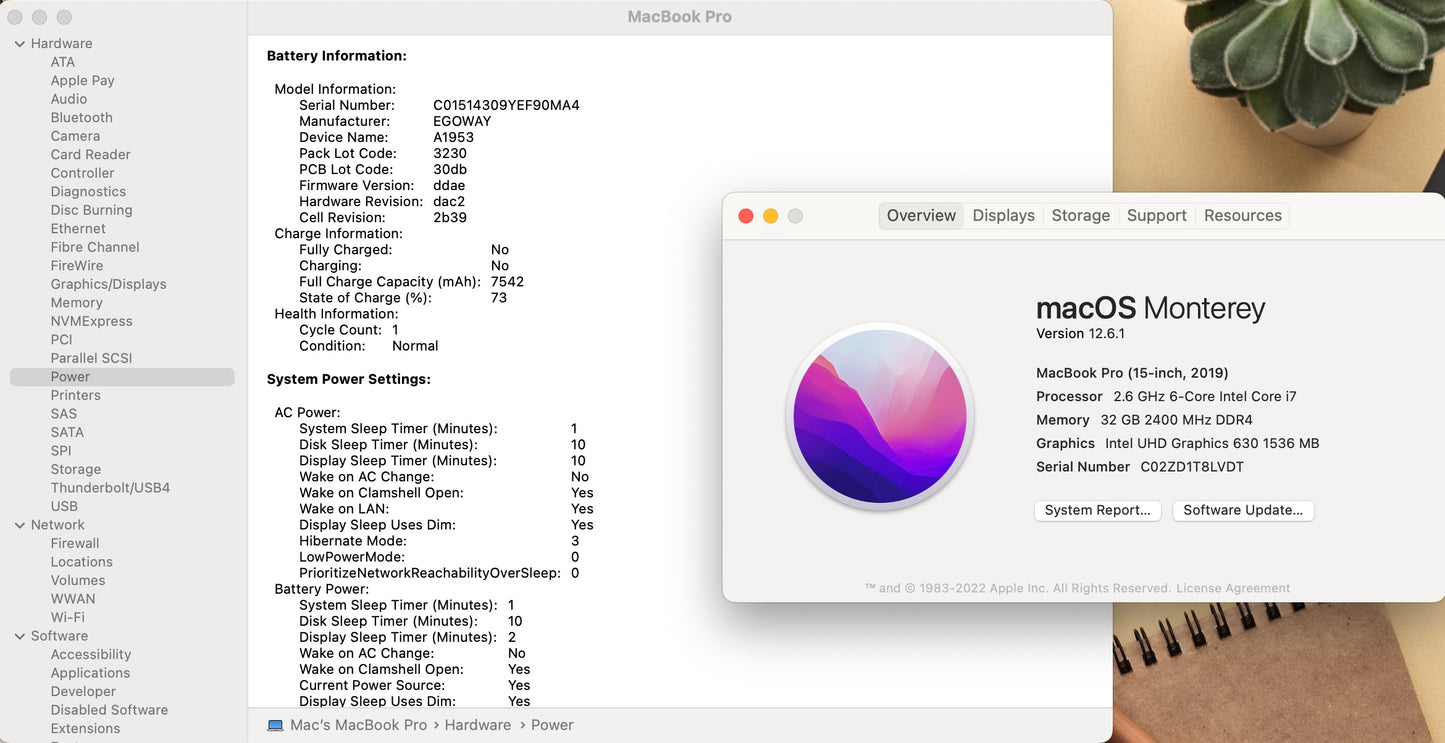This screenshot has width=1445, height=743.
Task: Choose Thunderbolt/USB4 in sidebar
Action: 110,488
